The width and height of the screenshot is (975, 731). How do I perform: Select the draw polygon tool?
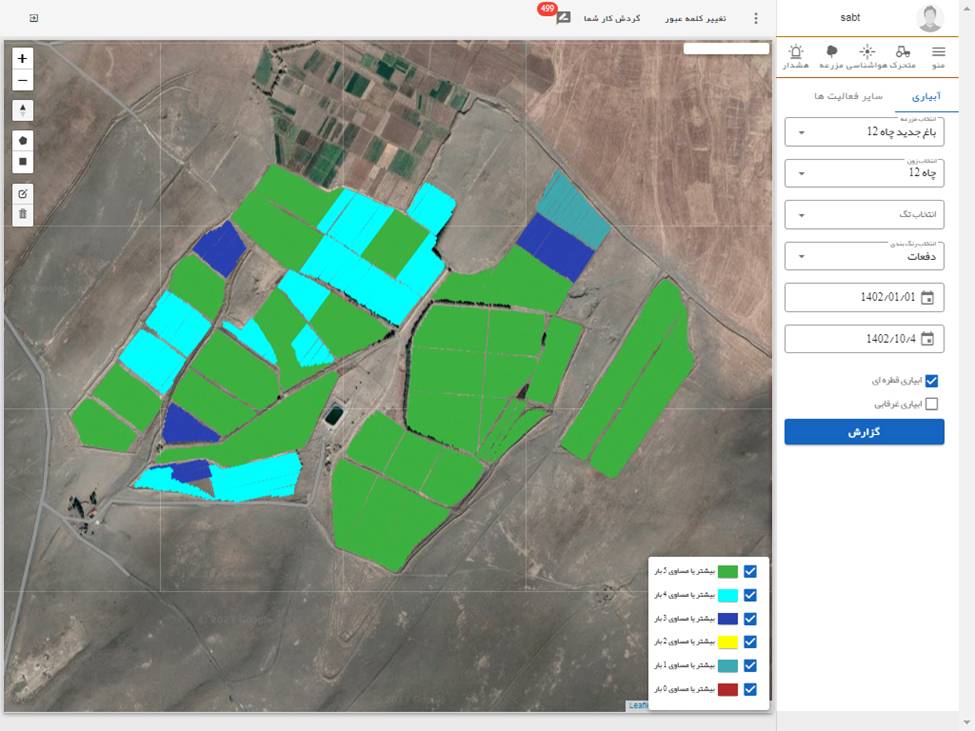coord(23,139)
